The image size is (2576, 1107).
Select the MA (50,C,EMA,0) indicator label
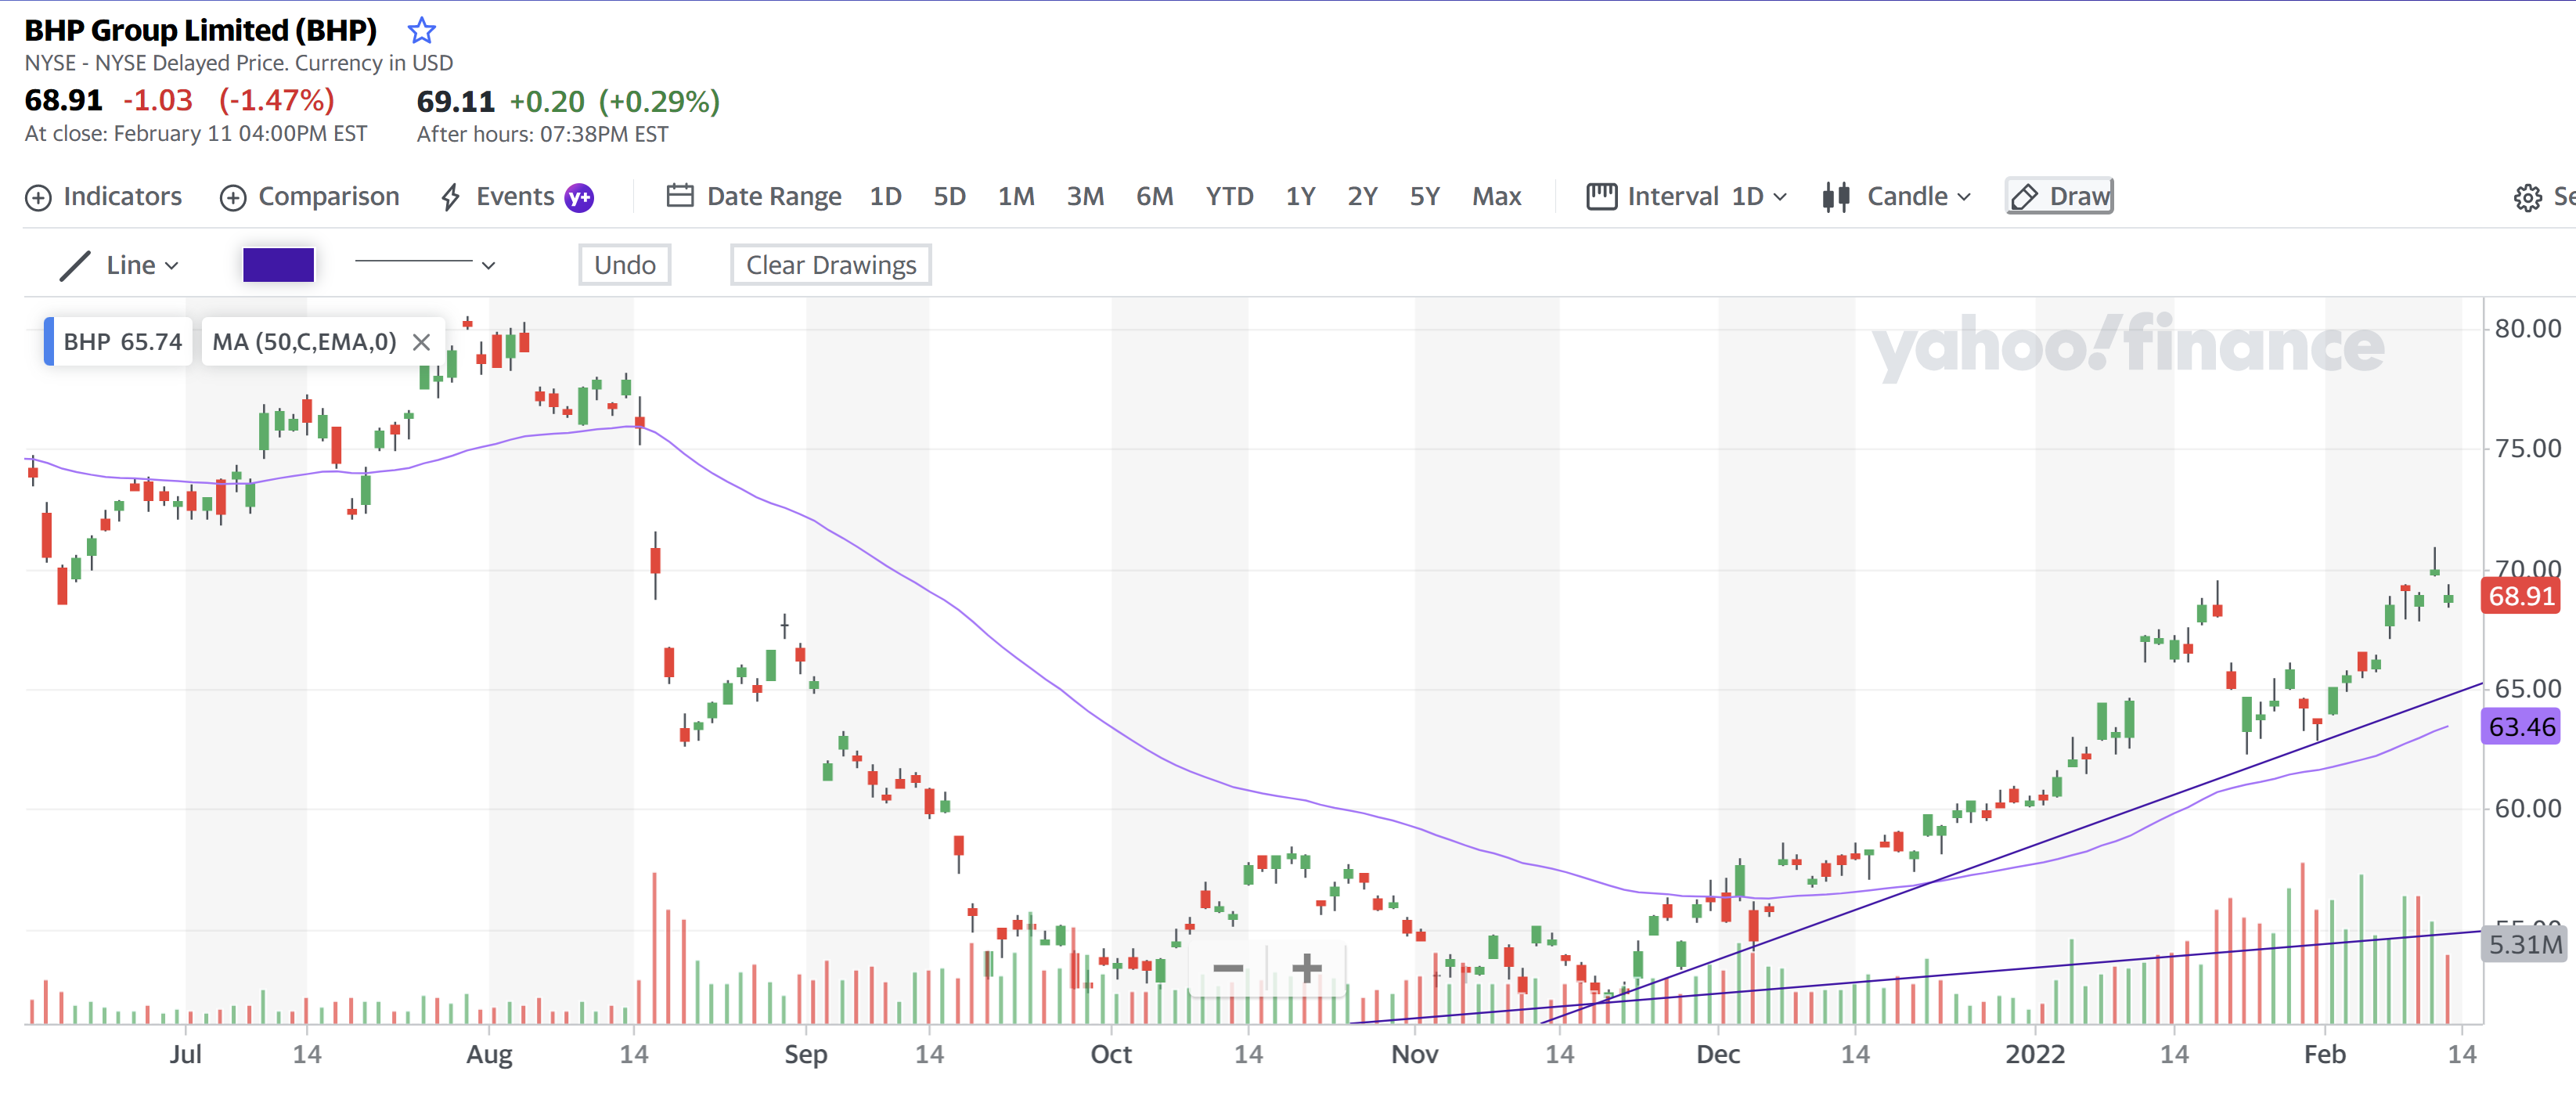pyautogui.click(x=304, y=342)
